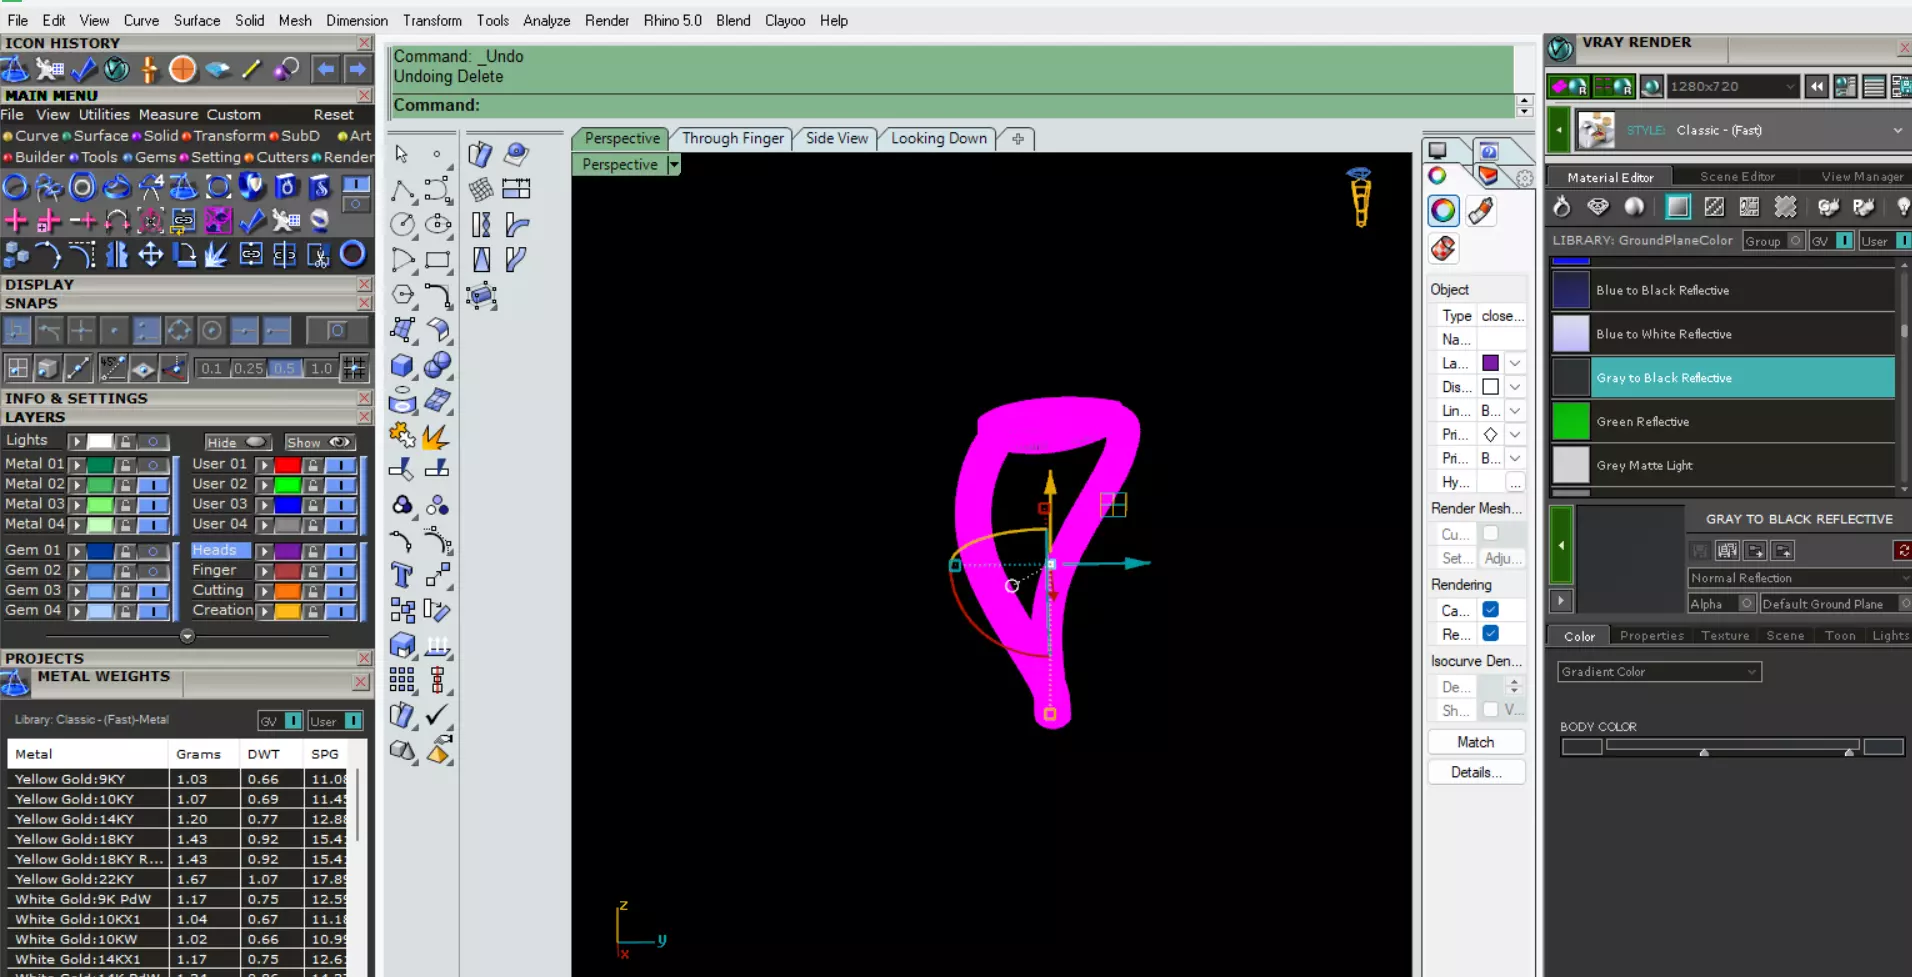Click the orange crosshair circle in Icon History
Image resolution: width=1912 pixels, height=977 pixels.
[183, 69]
